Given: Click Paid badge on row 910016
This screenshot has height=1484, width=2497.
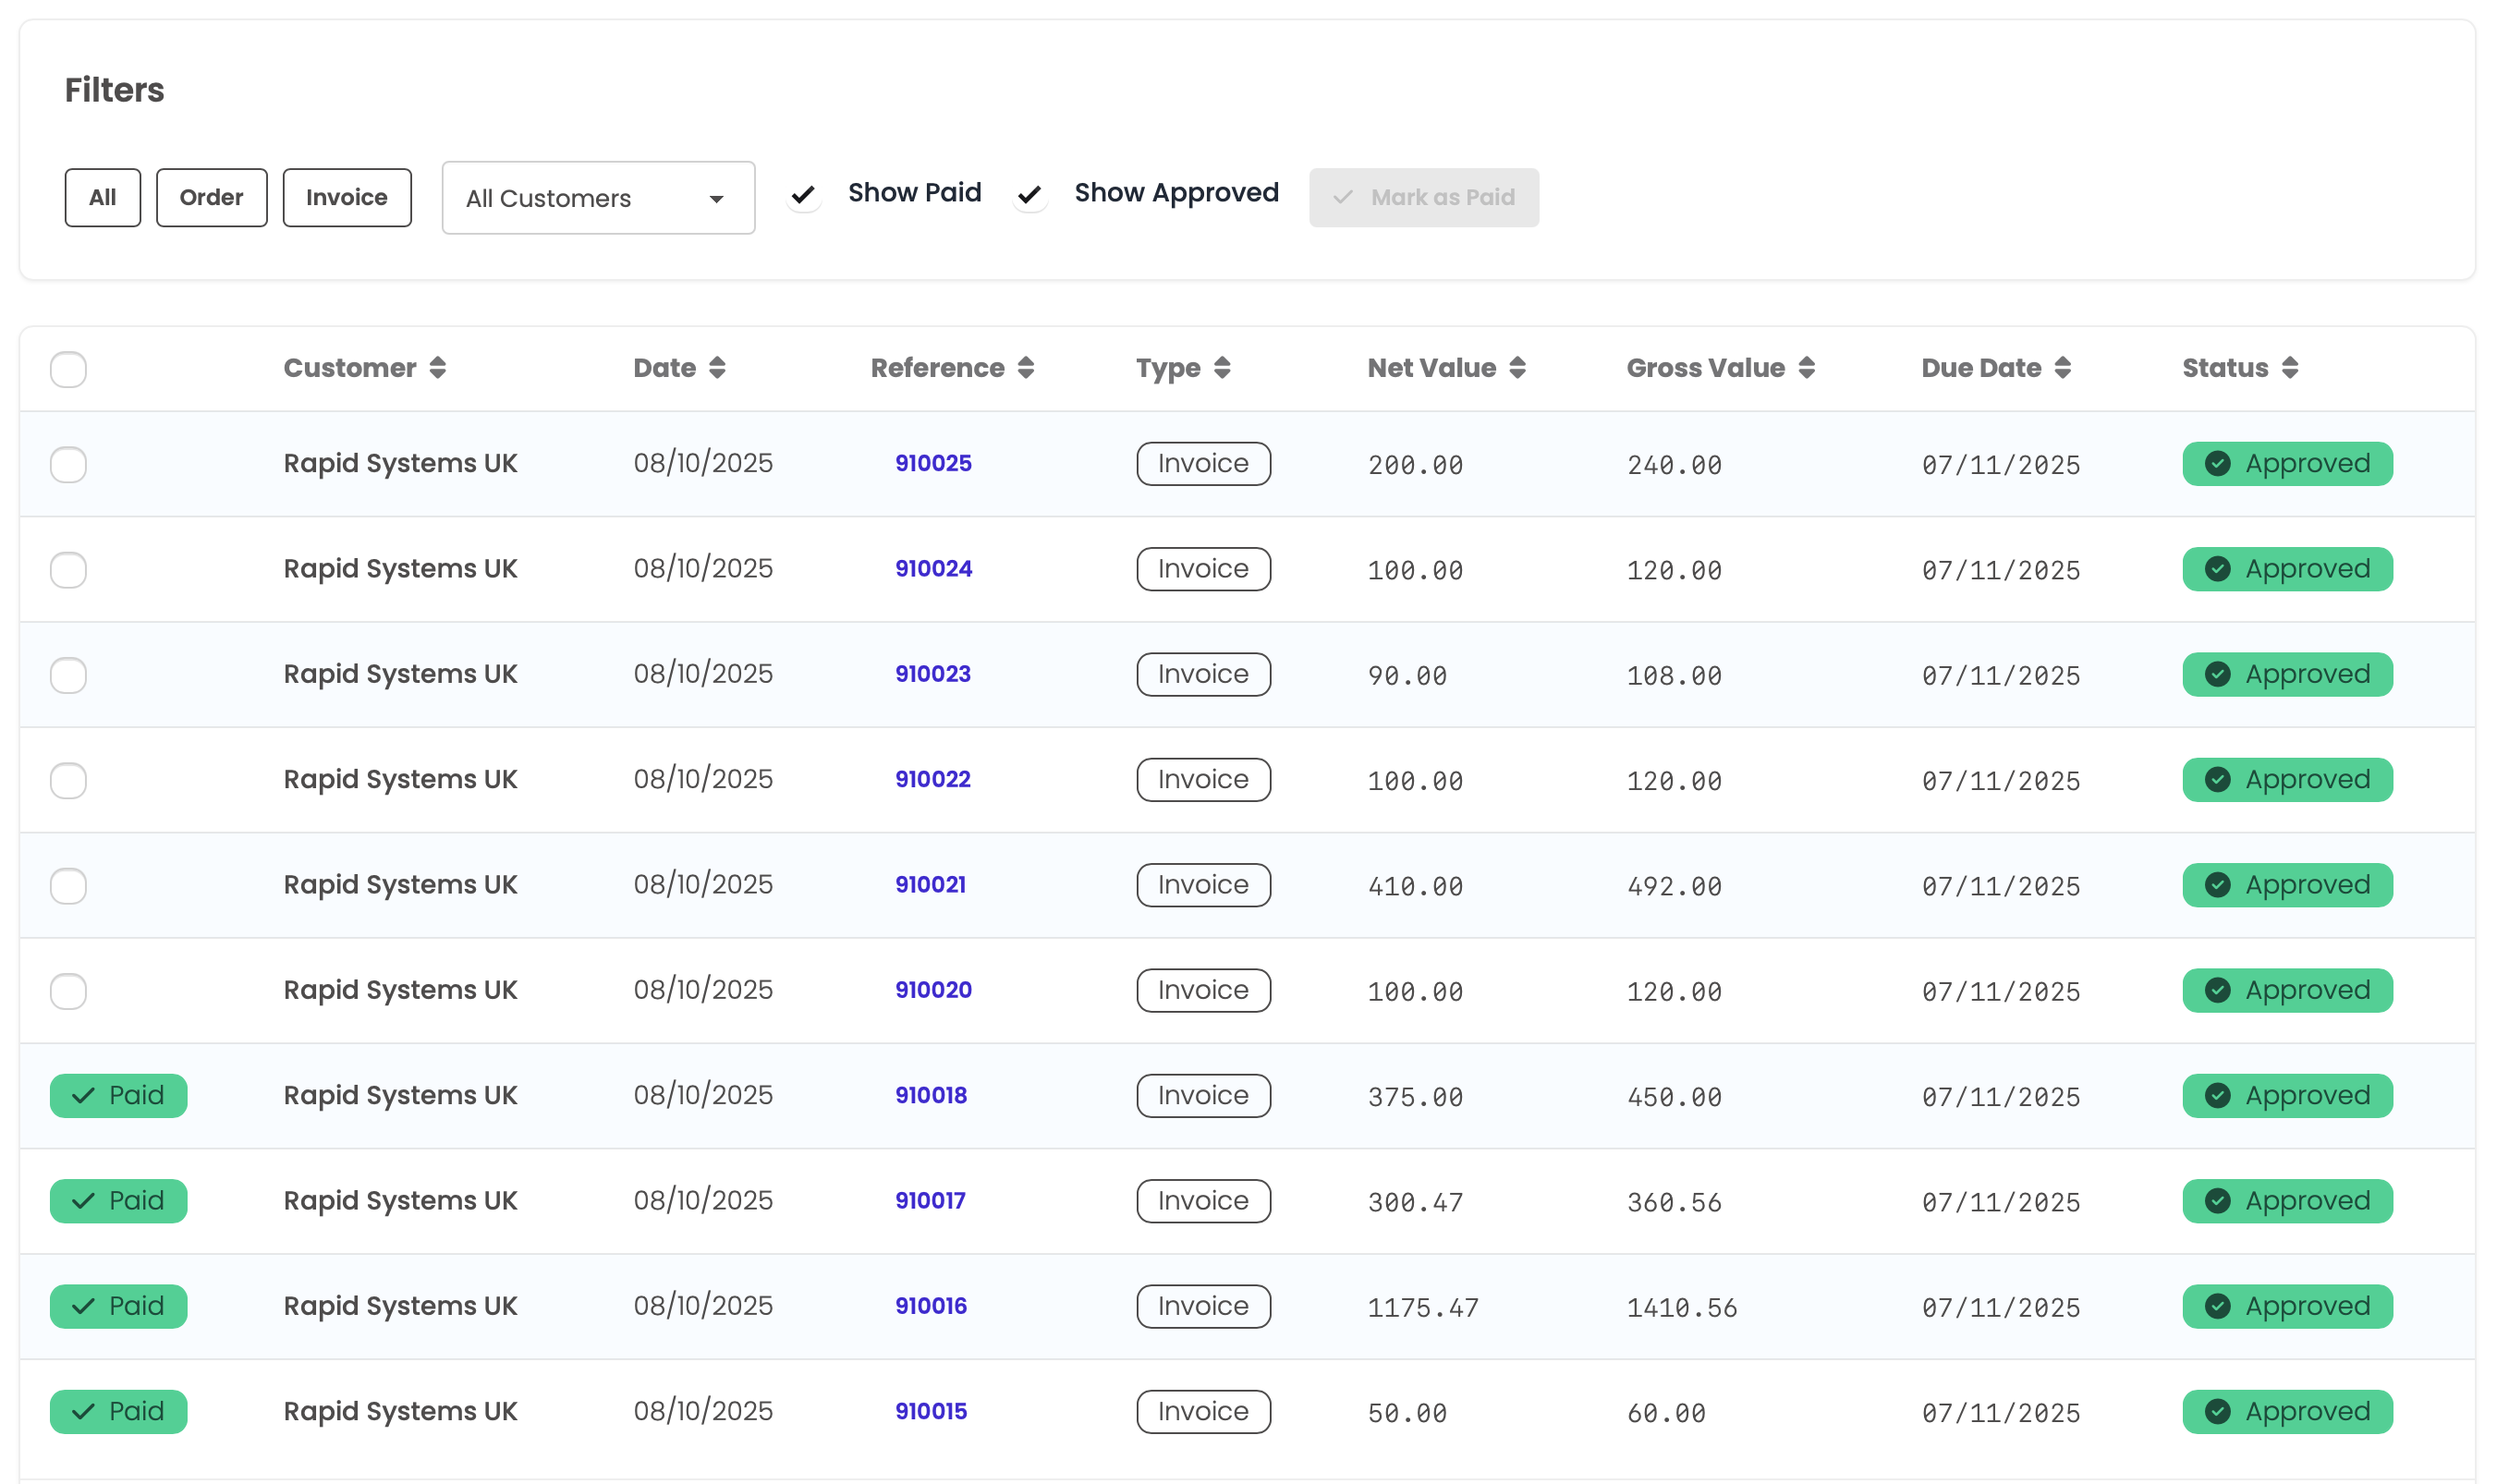Looking at the screenshot, I should click(119, 1306).
